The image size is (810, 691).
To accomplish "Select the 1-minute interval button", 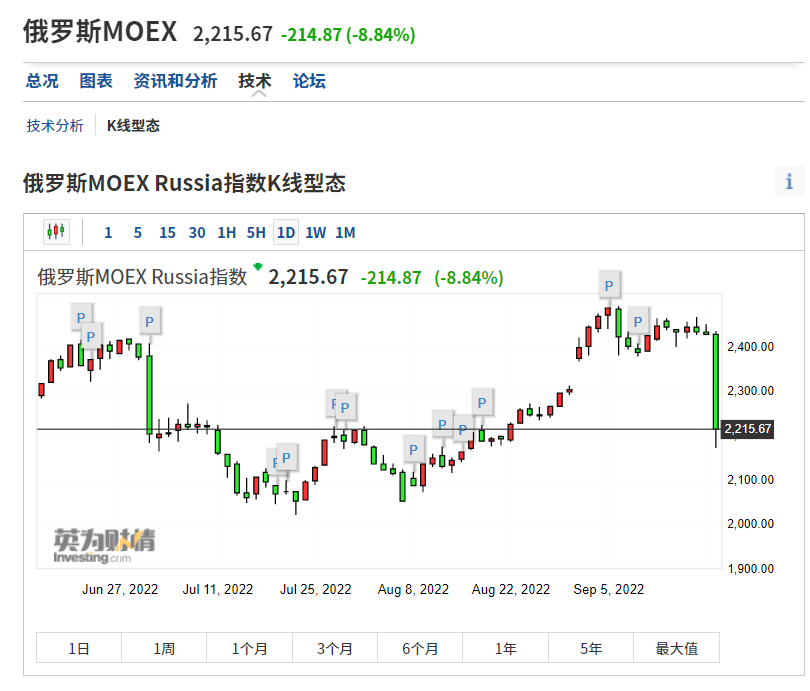I will [x=108, y=233].
